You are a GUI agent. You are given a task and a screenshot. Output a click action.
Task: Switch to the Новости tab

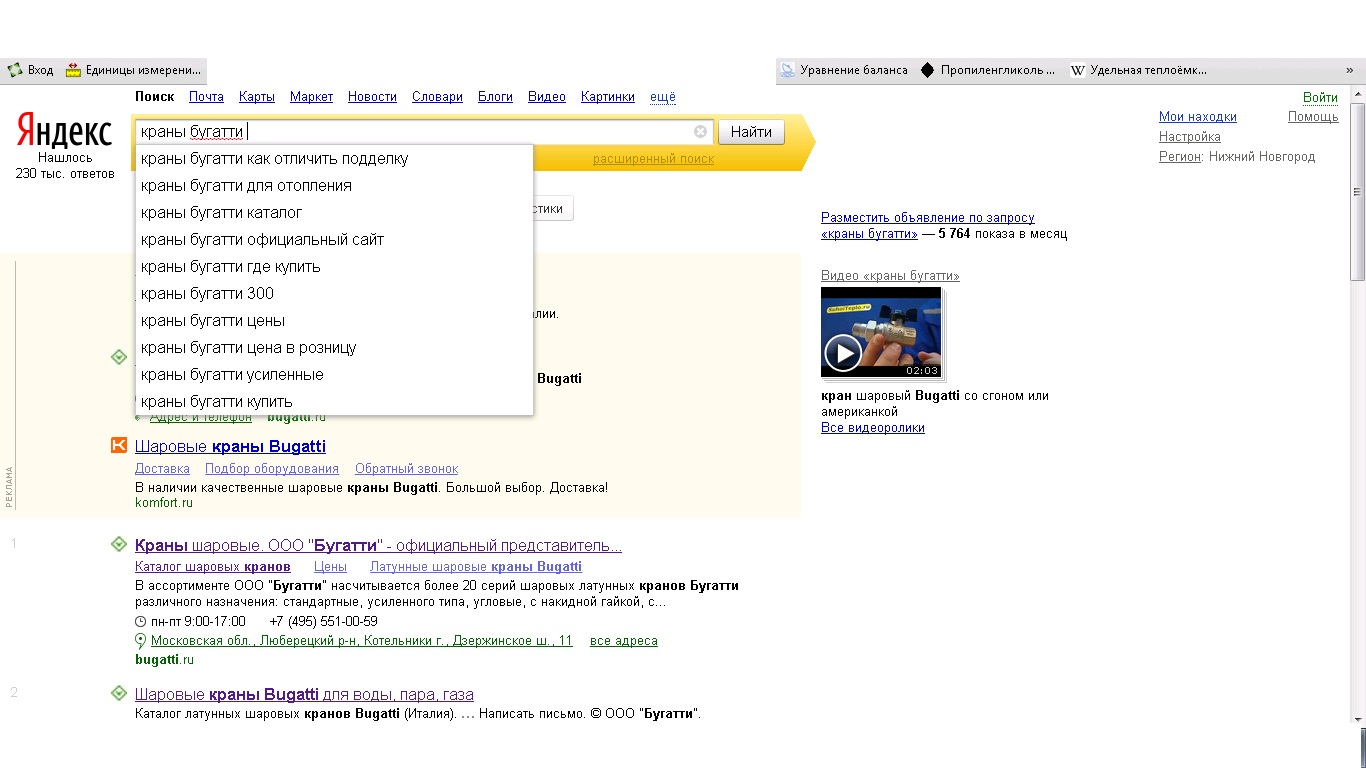(x=372, y=97)
